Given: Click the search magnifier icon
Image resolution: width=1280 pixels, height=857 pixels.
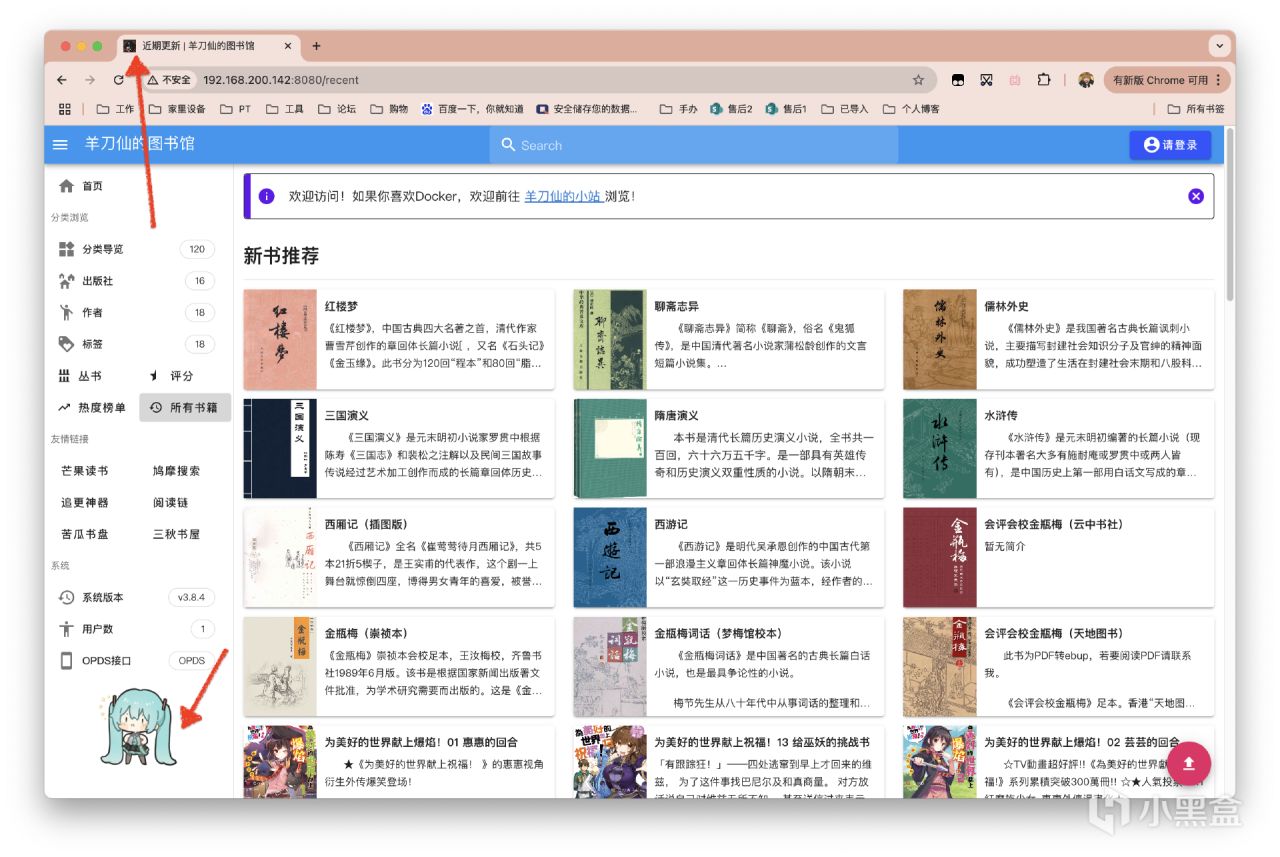Looking at the screenshot, I should click(x=509, y=145).
